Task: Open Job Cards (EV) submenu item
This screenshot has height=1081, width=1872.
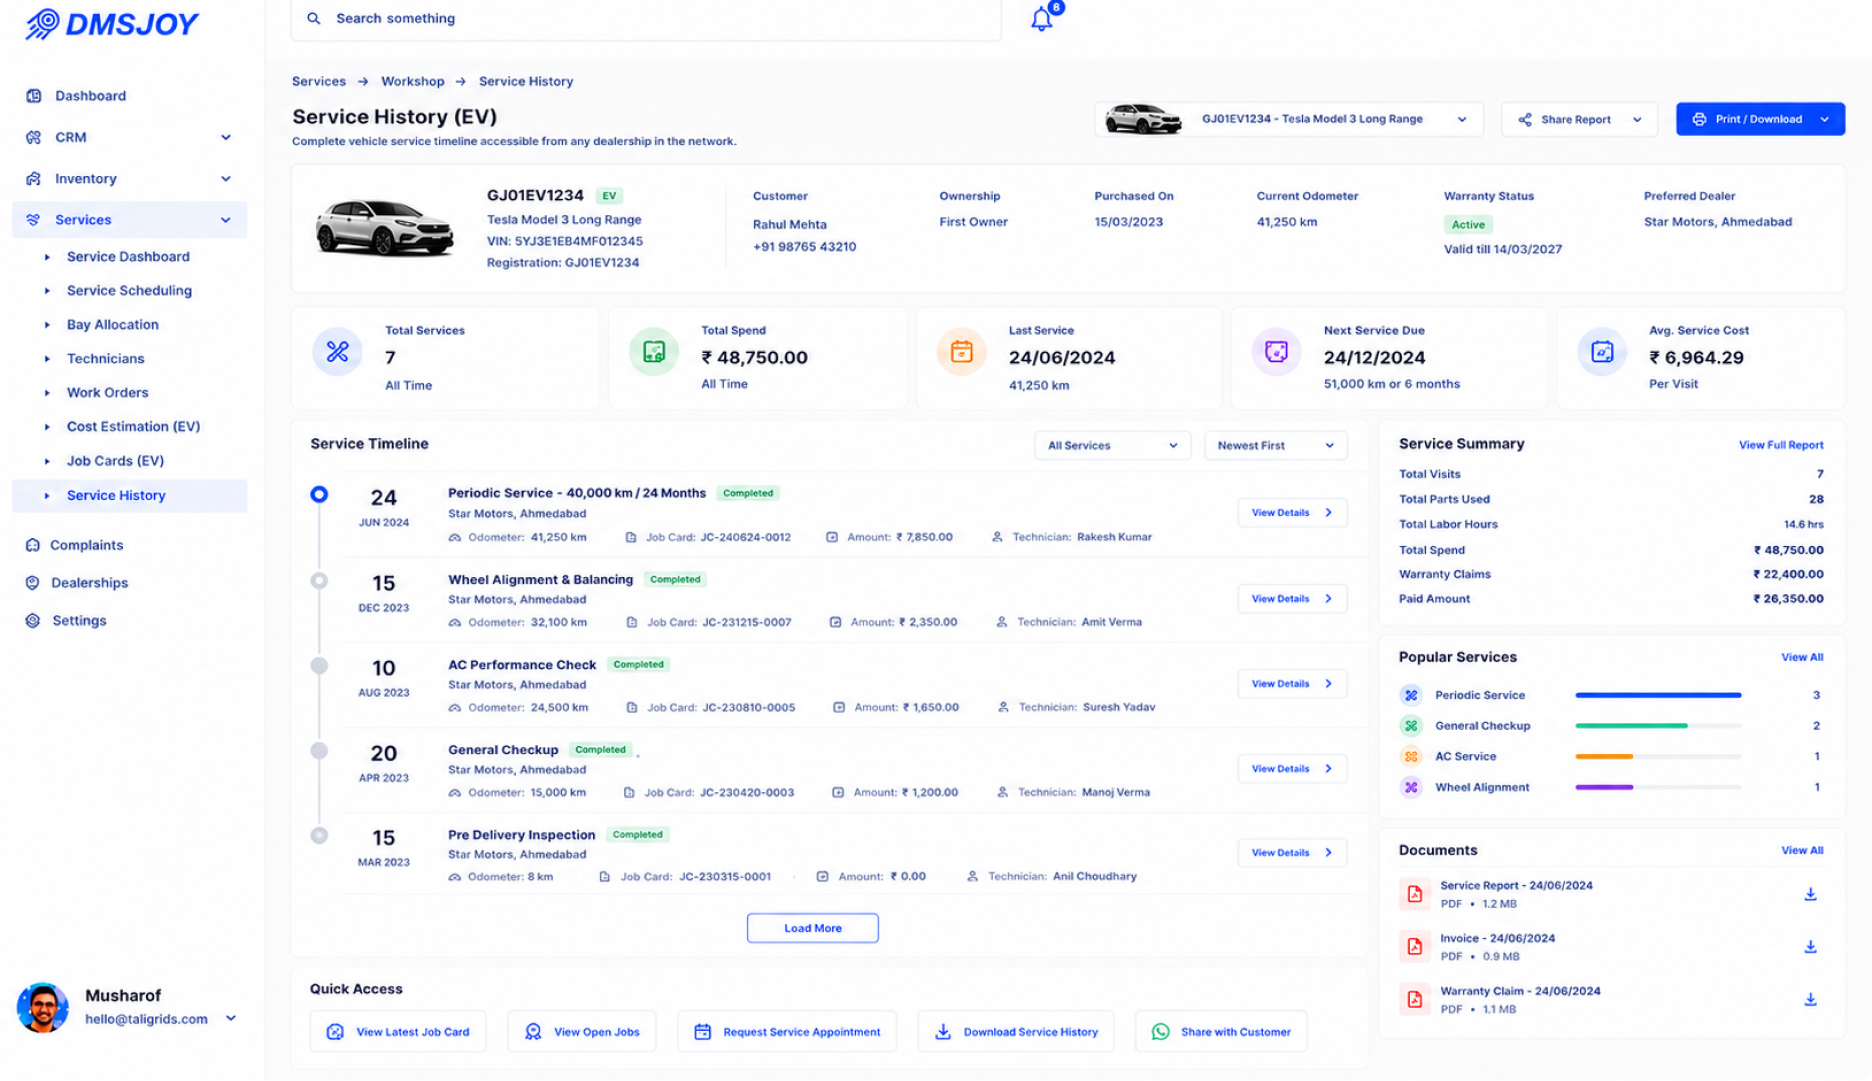Action: (x=115, y=461)
